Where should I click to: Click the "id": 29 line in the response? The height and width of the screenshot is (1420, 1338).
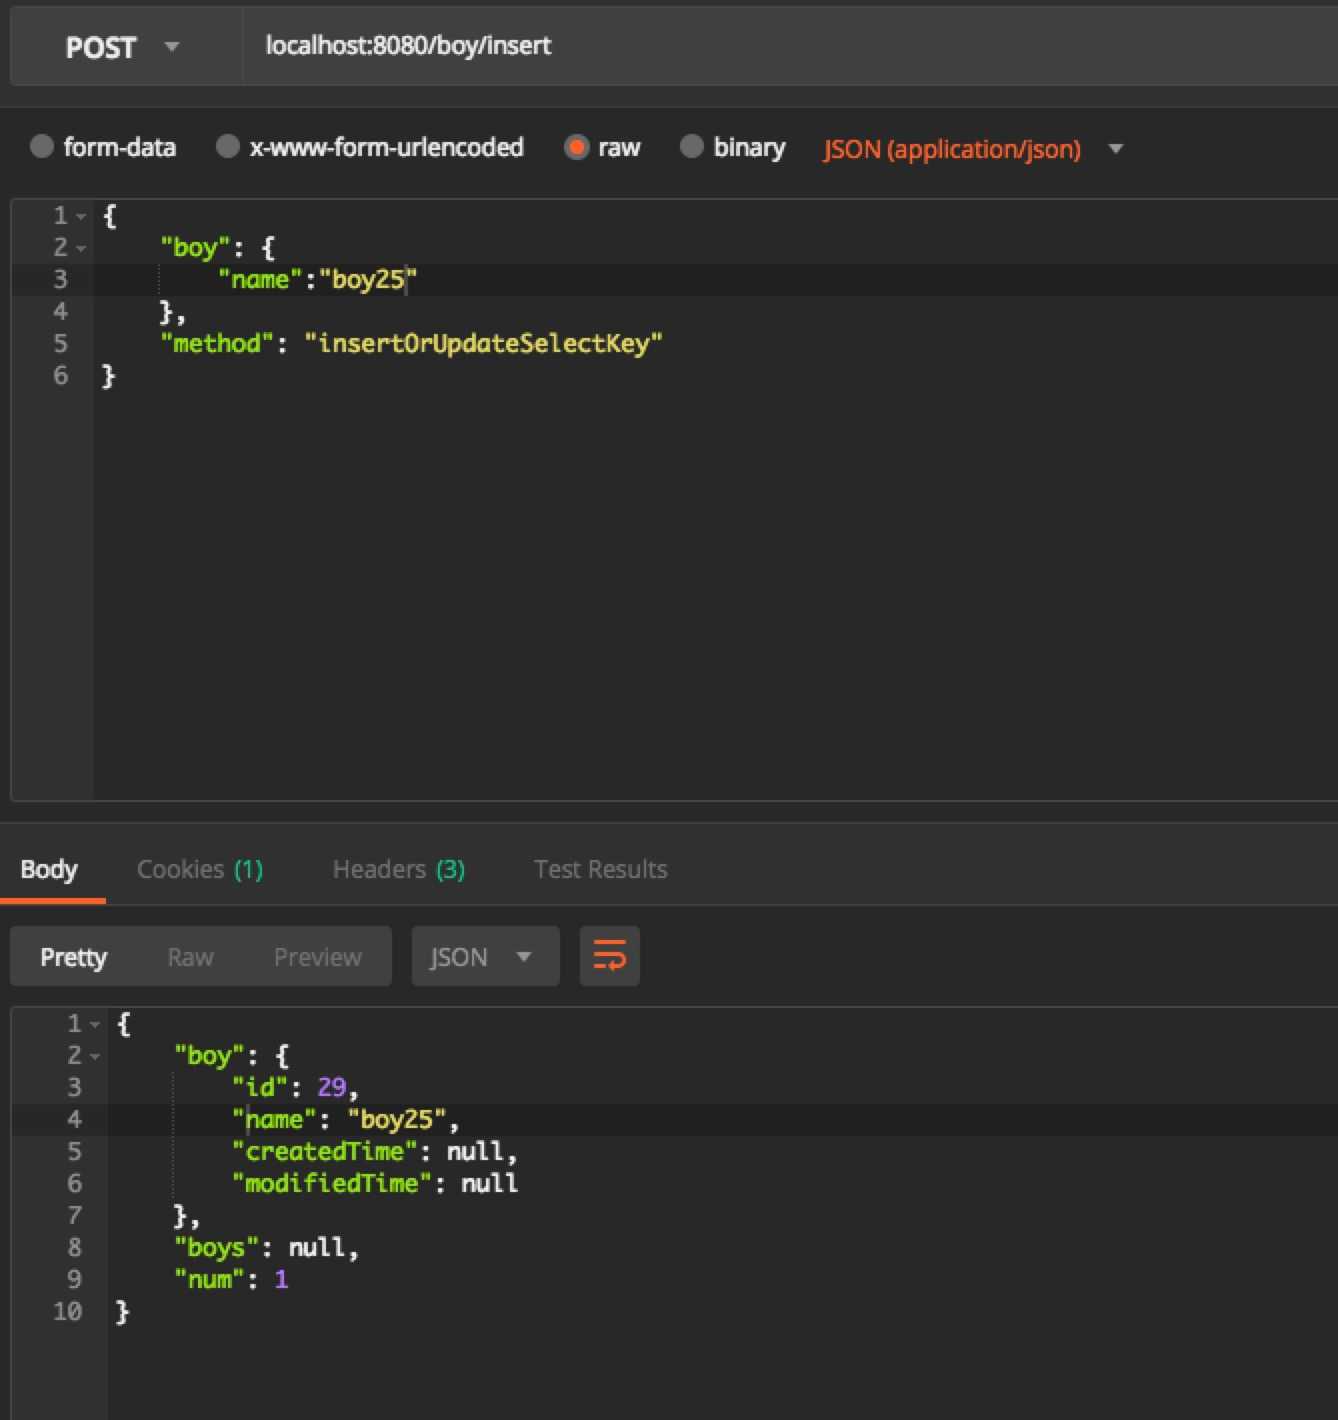coord(295,1087)
